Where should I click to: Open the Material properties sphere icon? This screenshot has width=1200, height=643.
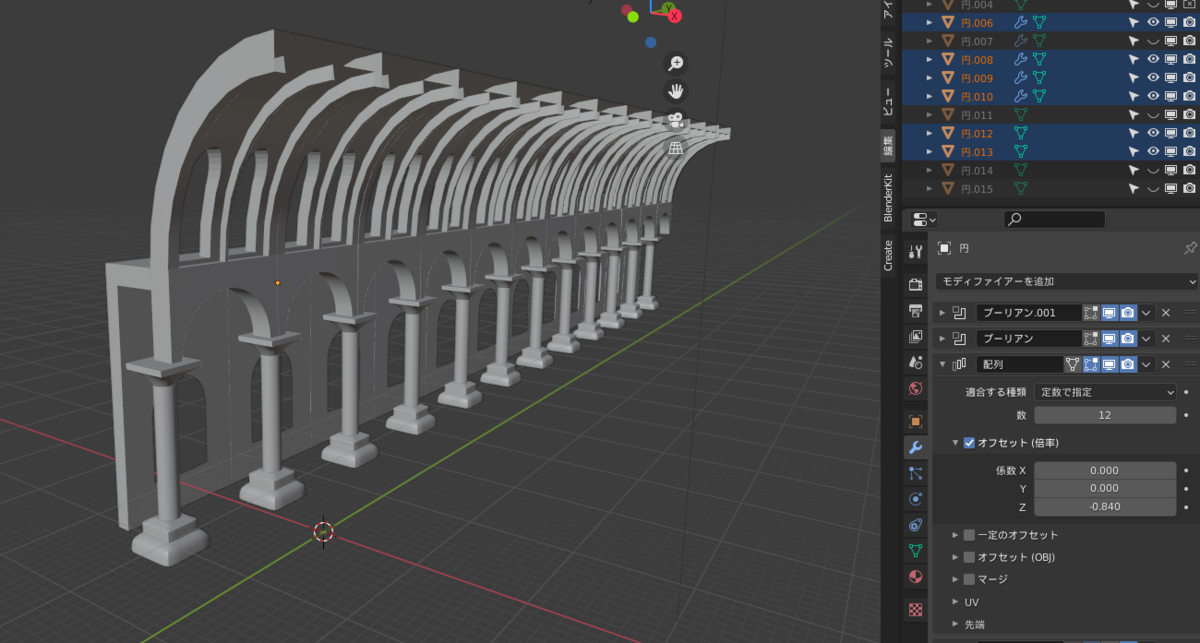pyautogui.click(x=915, y=577)
